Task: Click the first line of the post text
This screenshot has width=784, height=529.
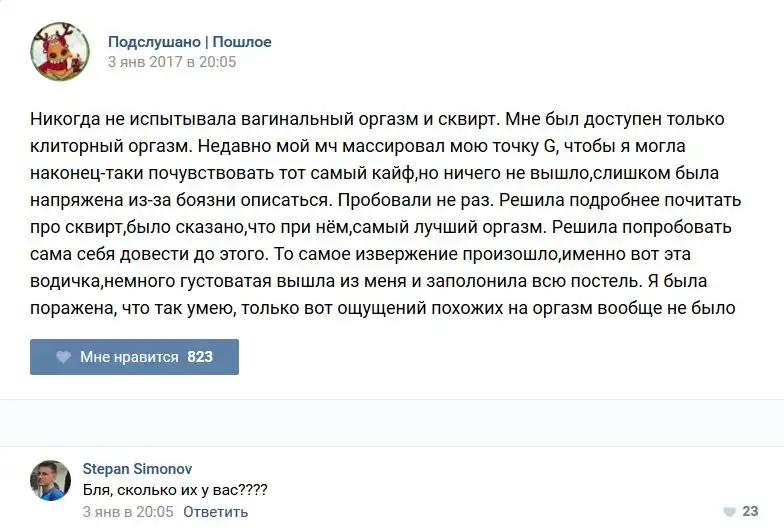Action: pyautogui.click(x=376, y=119)
